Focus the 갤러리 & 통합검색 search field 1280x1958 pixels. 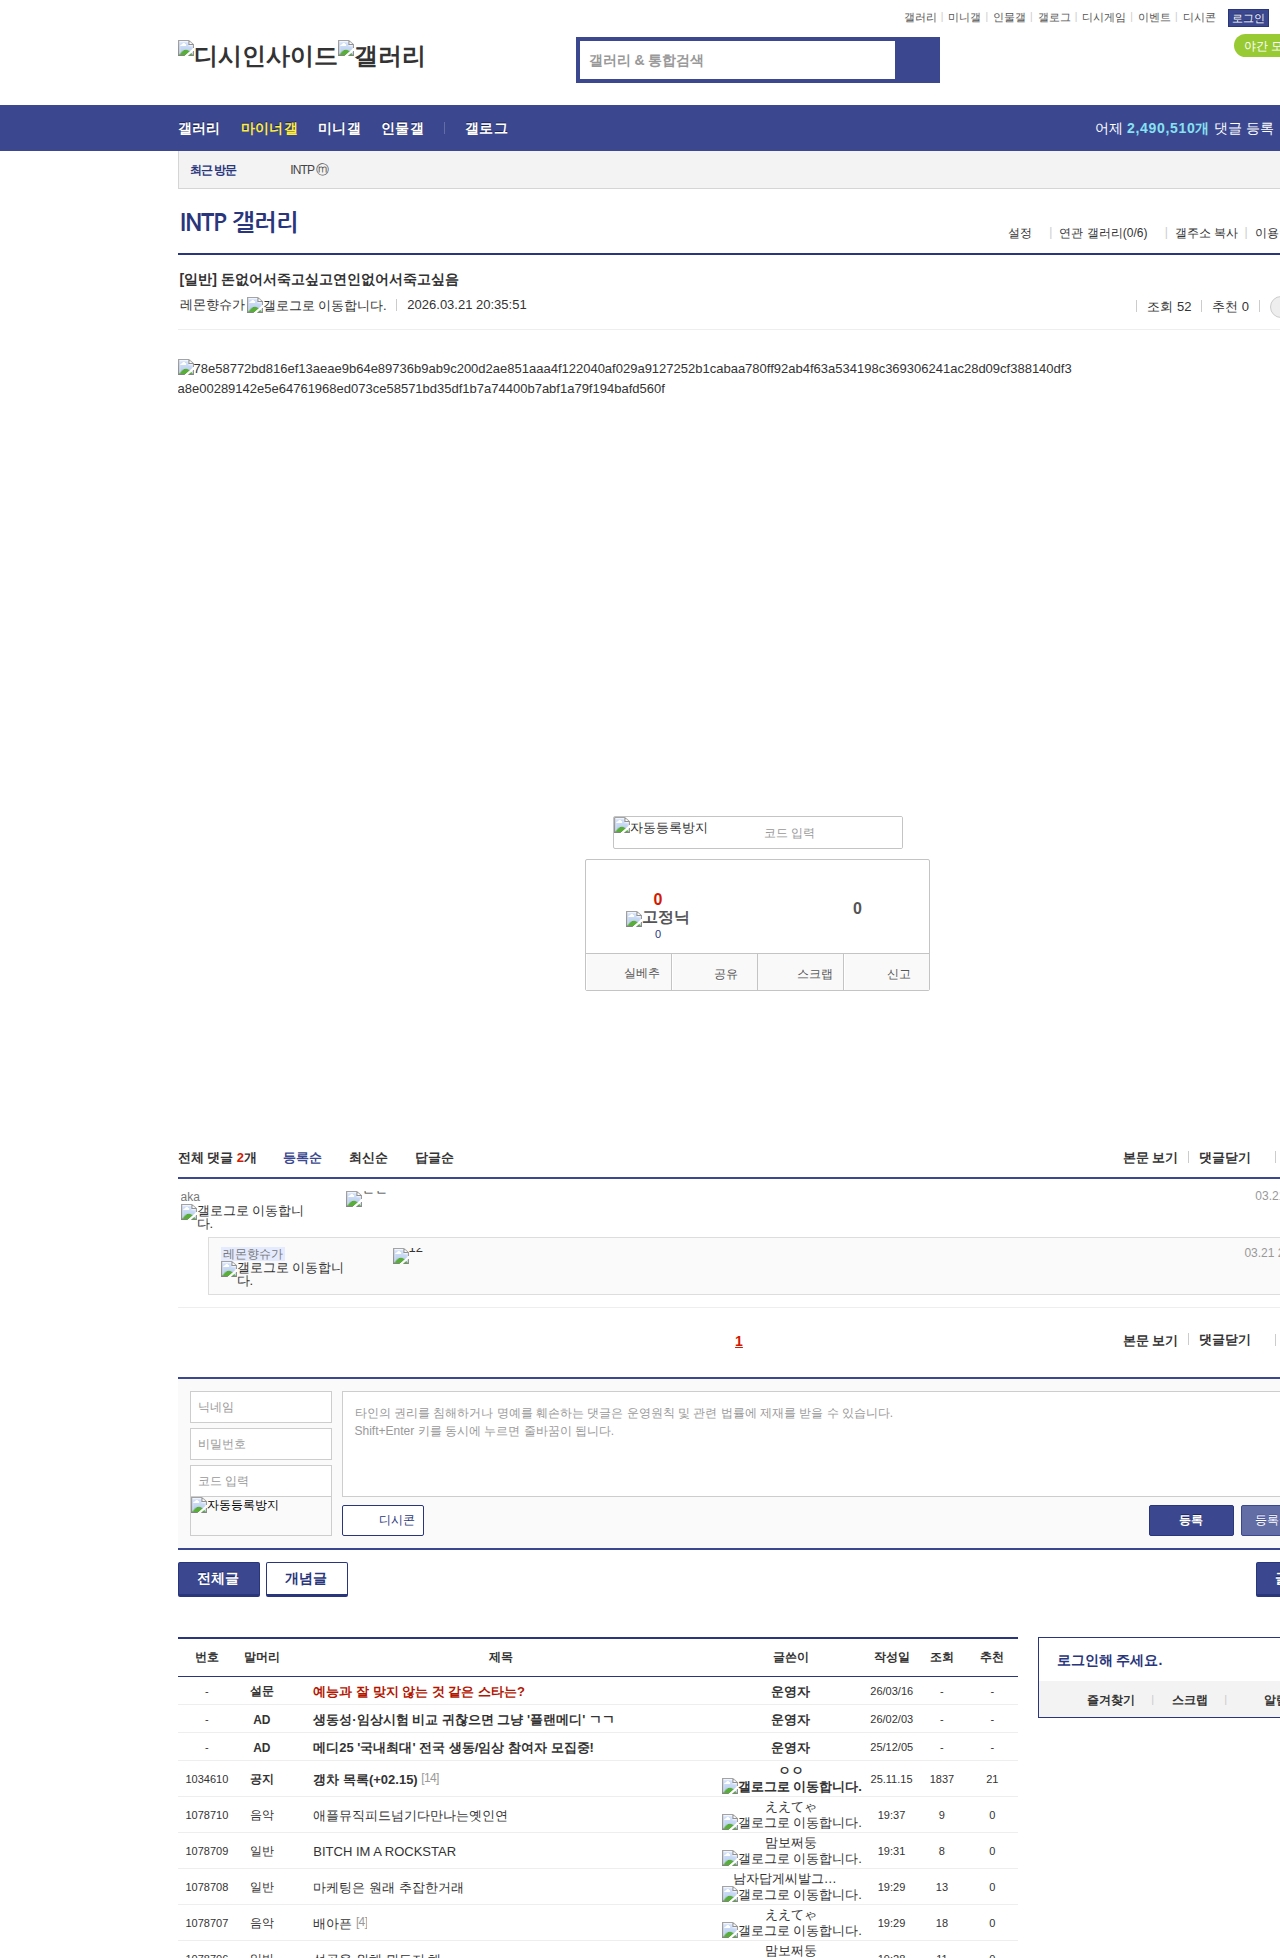click(738, 60)
